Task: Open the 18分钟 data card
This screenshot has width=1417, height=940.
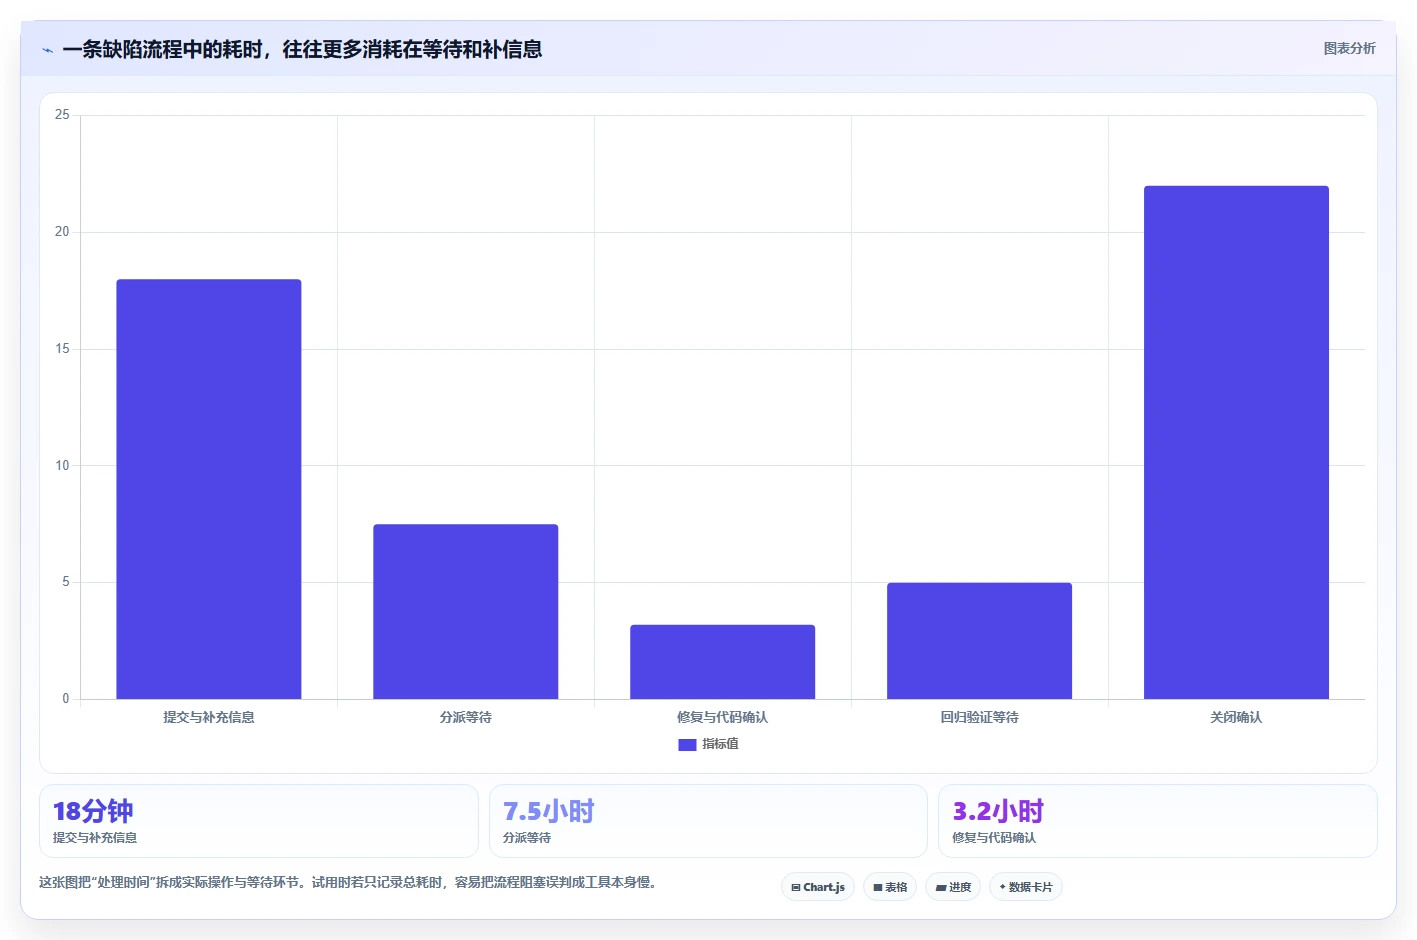Action: pyautogui.click(x=259, y=821)
